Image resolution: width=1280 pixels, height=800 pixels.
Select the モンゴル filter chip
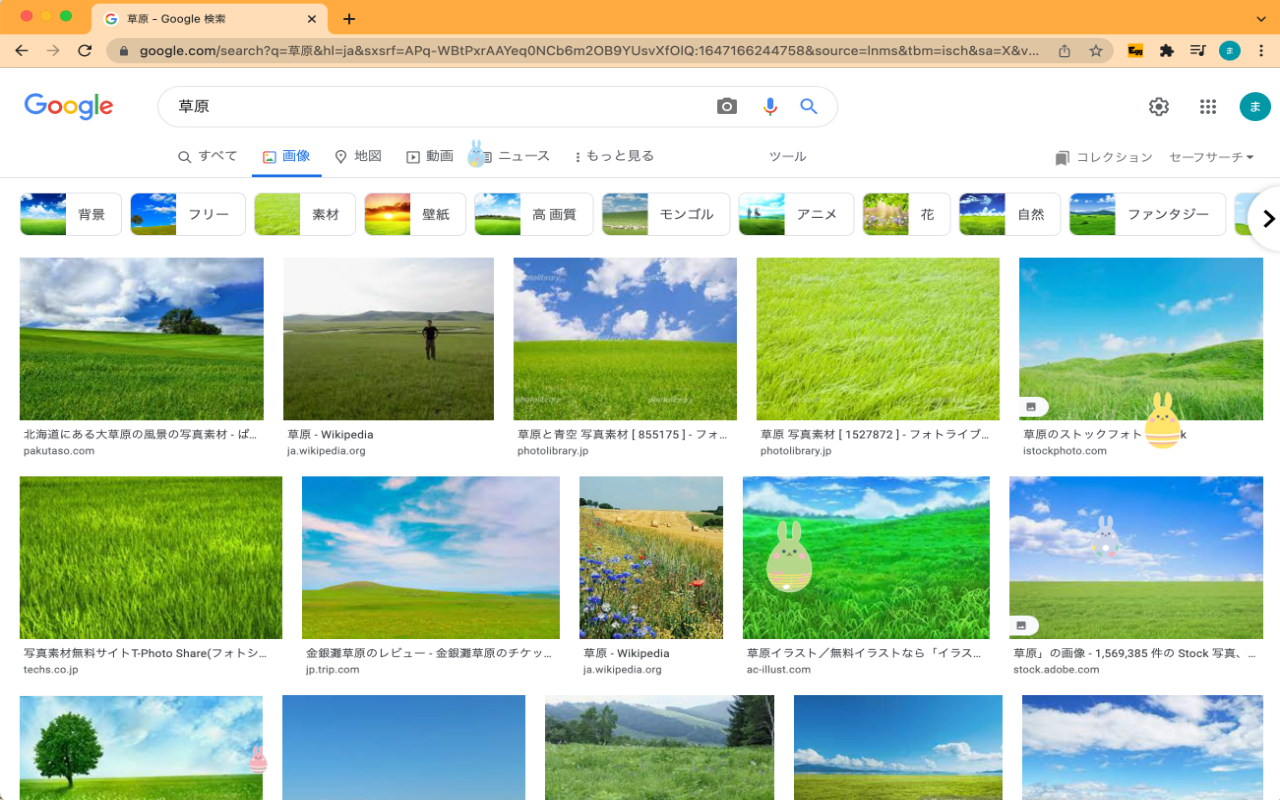coord(665,213)
